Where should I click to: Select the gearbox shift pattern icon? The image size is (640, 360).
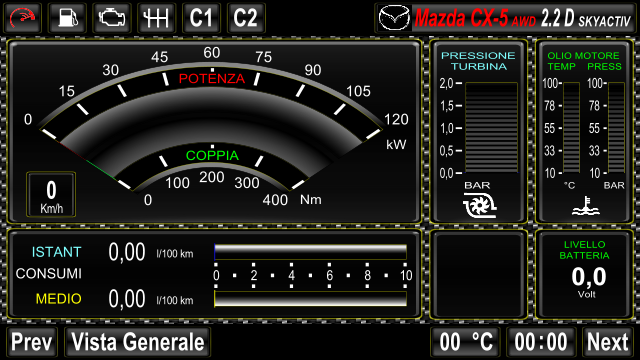156,18
